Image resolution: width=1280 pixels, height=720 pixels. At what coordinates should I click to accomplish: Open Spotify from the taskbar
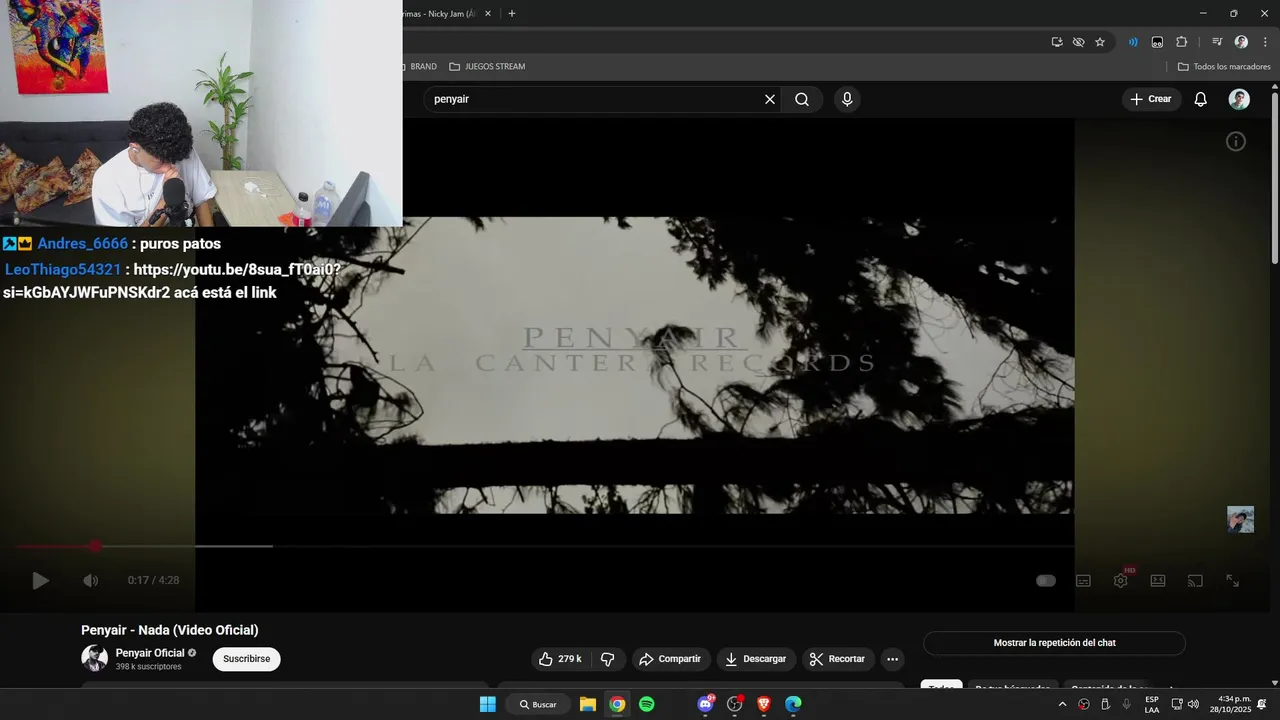tap(647, 704)
